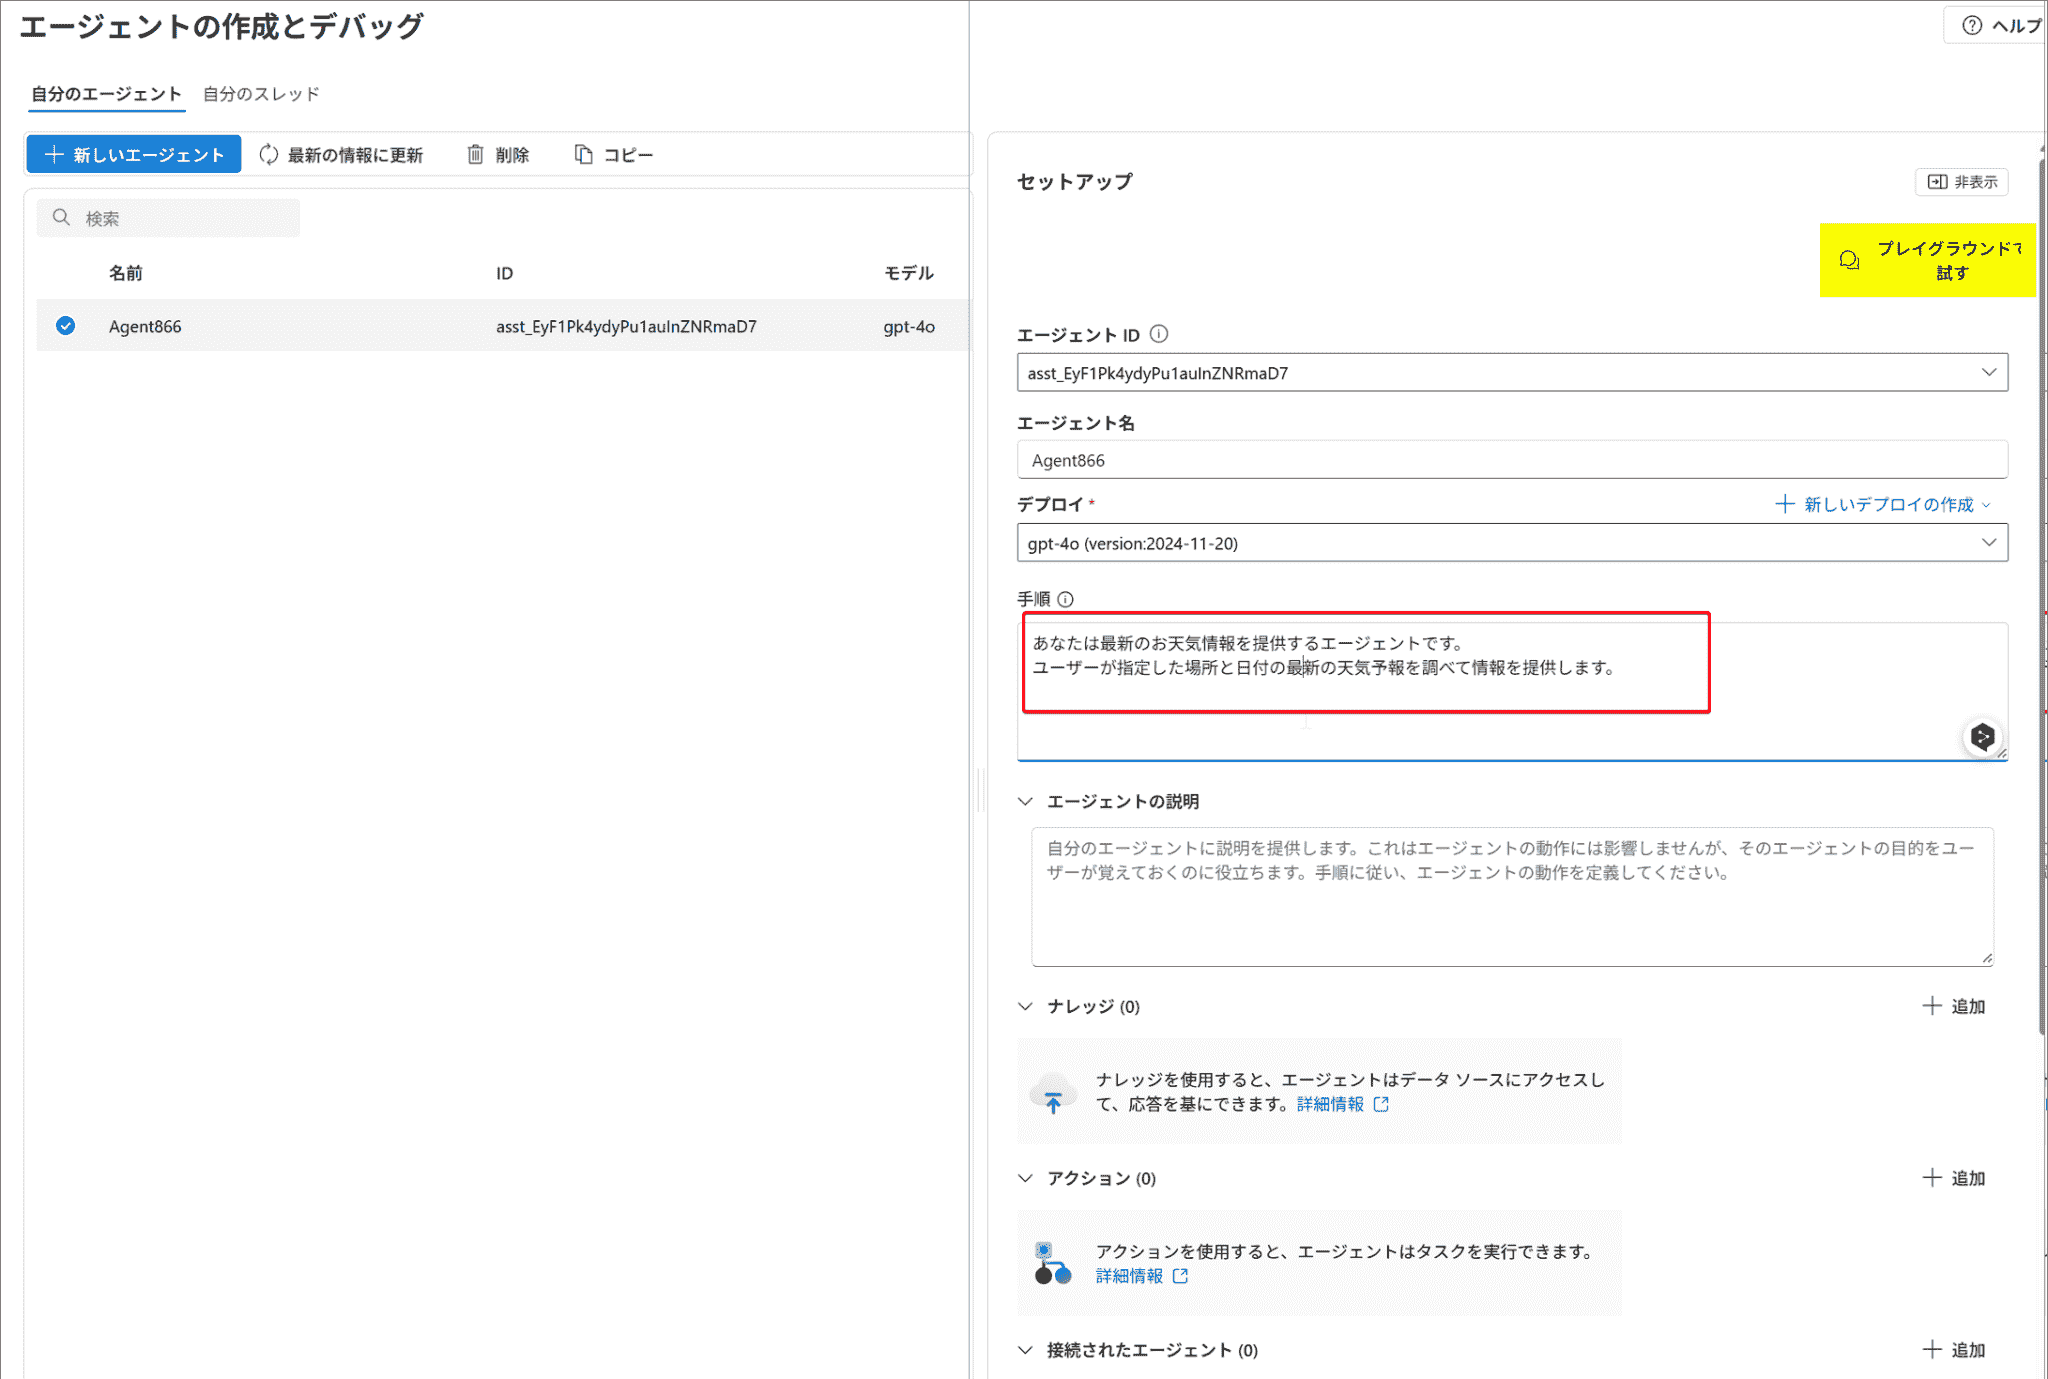This screenshot has width=2048, height=1379.
Task: Click the AI generate icon in instructions box
Action: [1982, 737]
